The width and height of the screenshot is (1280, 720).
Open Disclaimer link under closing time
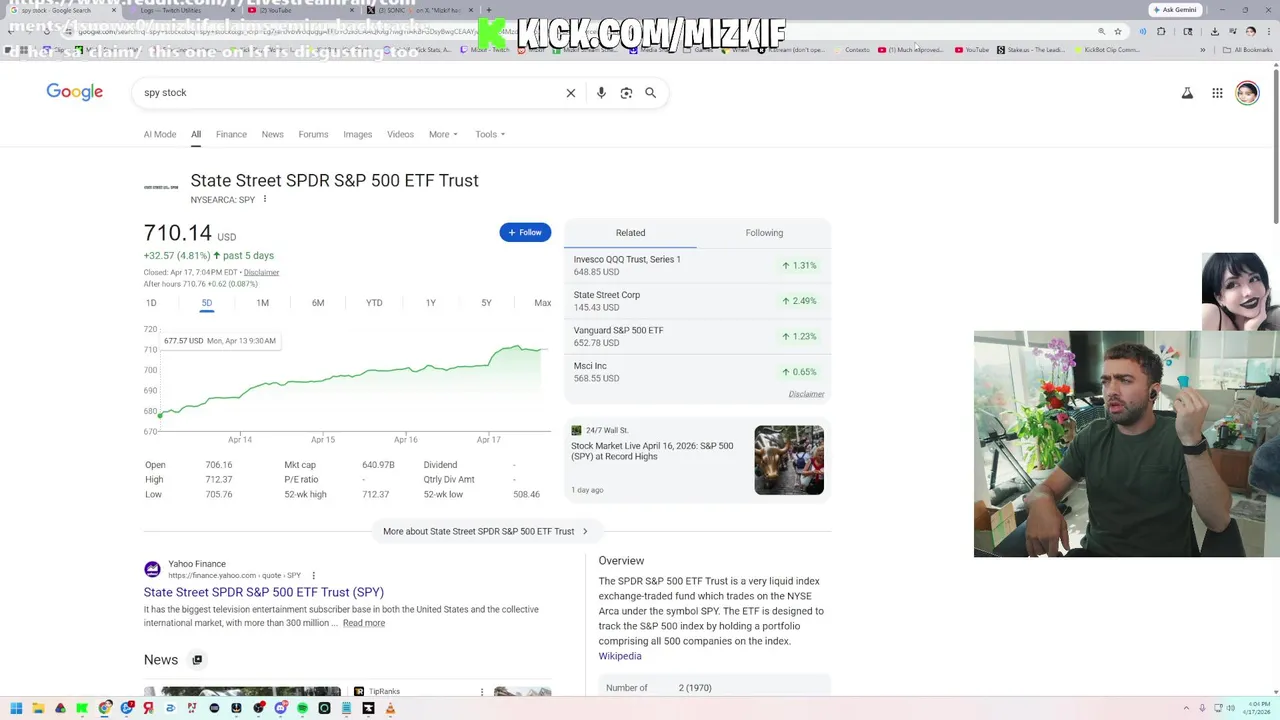(261, 272)
